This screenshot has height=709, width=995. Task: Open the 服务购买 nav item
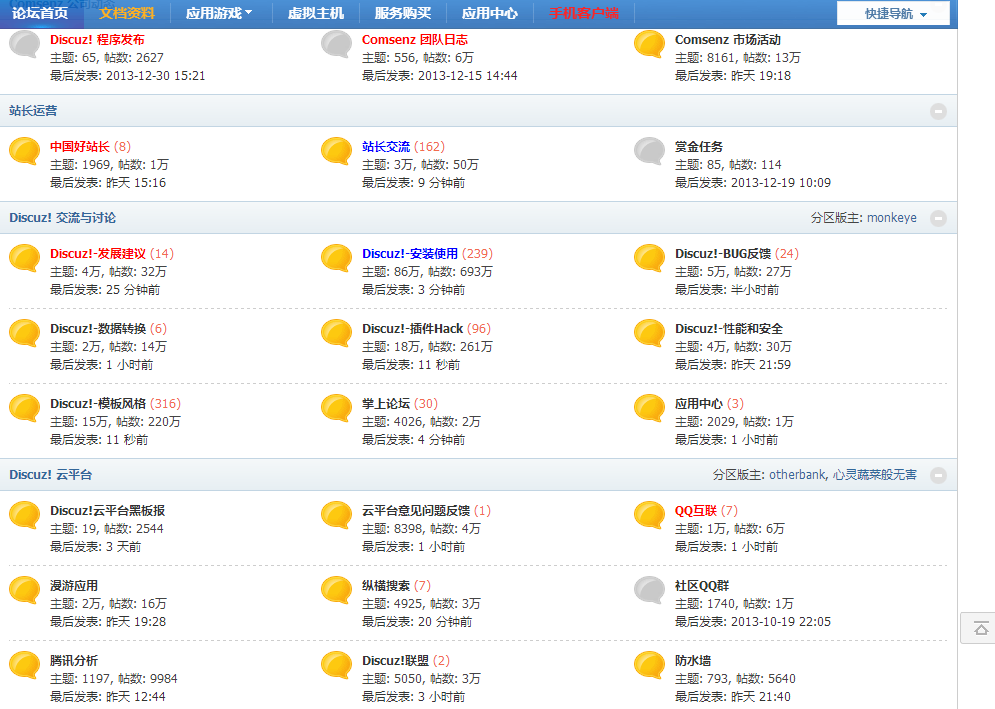pos(403,13)
